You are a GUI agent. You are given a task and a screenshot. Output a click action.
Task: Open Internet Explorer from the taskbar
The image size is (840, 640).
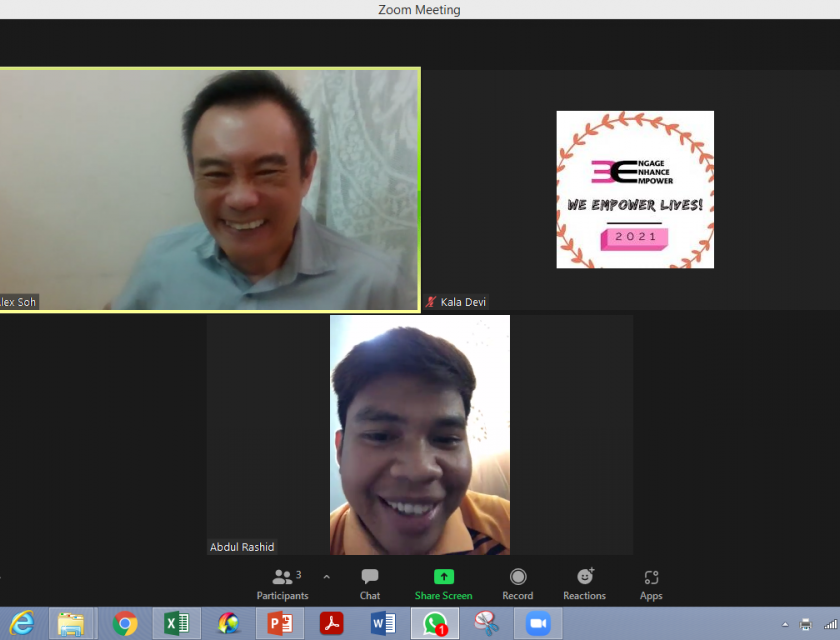pos(21,624)
